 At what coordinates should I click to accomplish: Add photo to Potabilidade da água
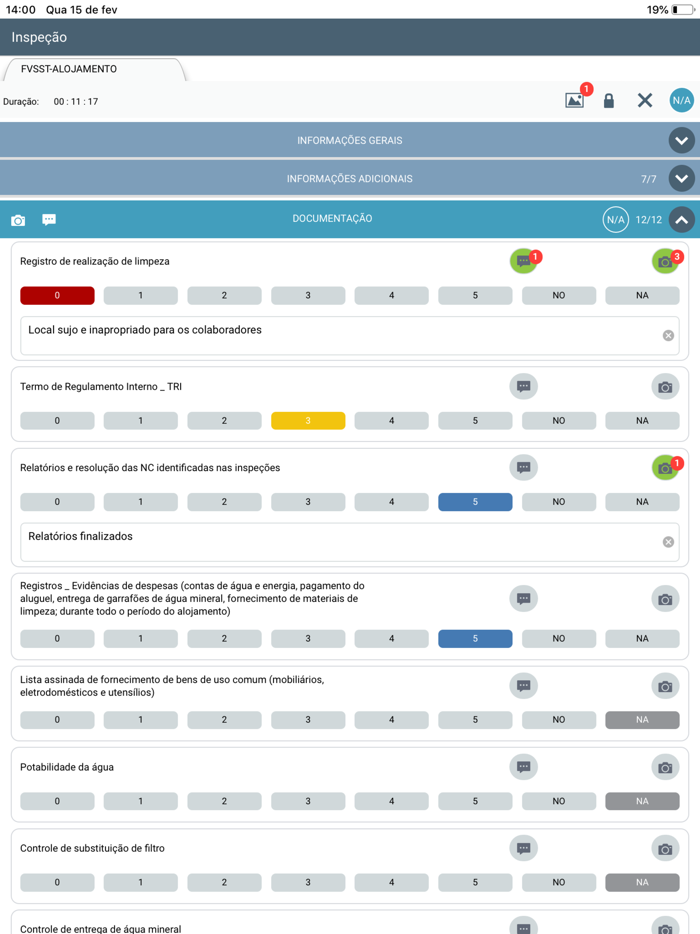(665, 767)
